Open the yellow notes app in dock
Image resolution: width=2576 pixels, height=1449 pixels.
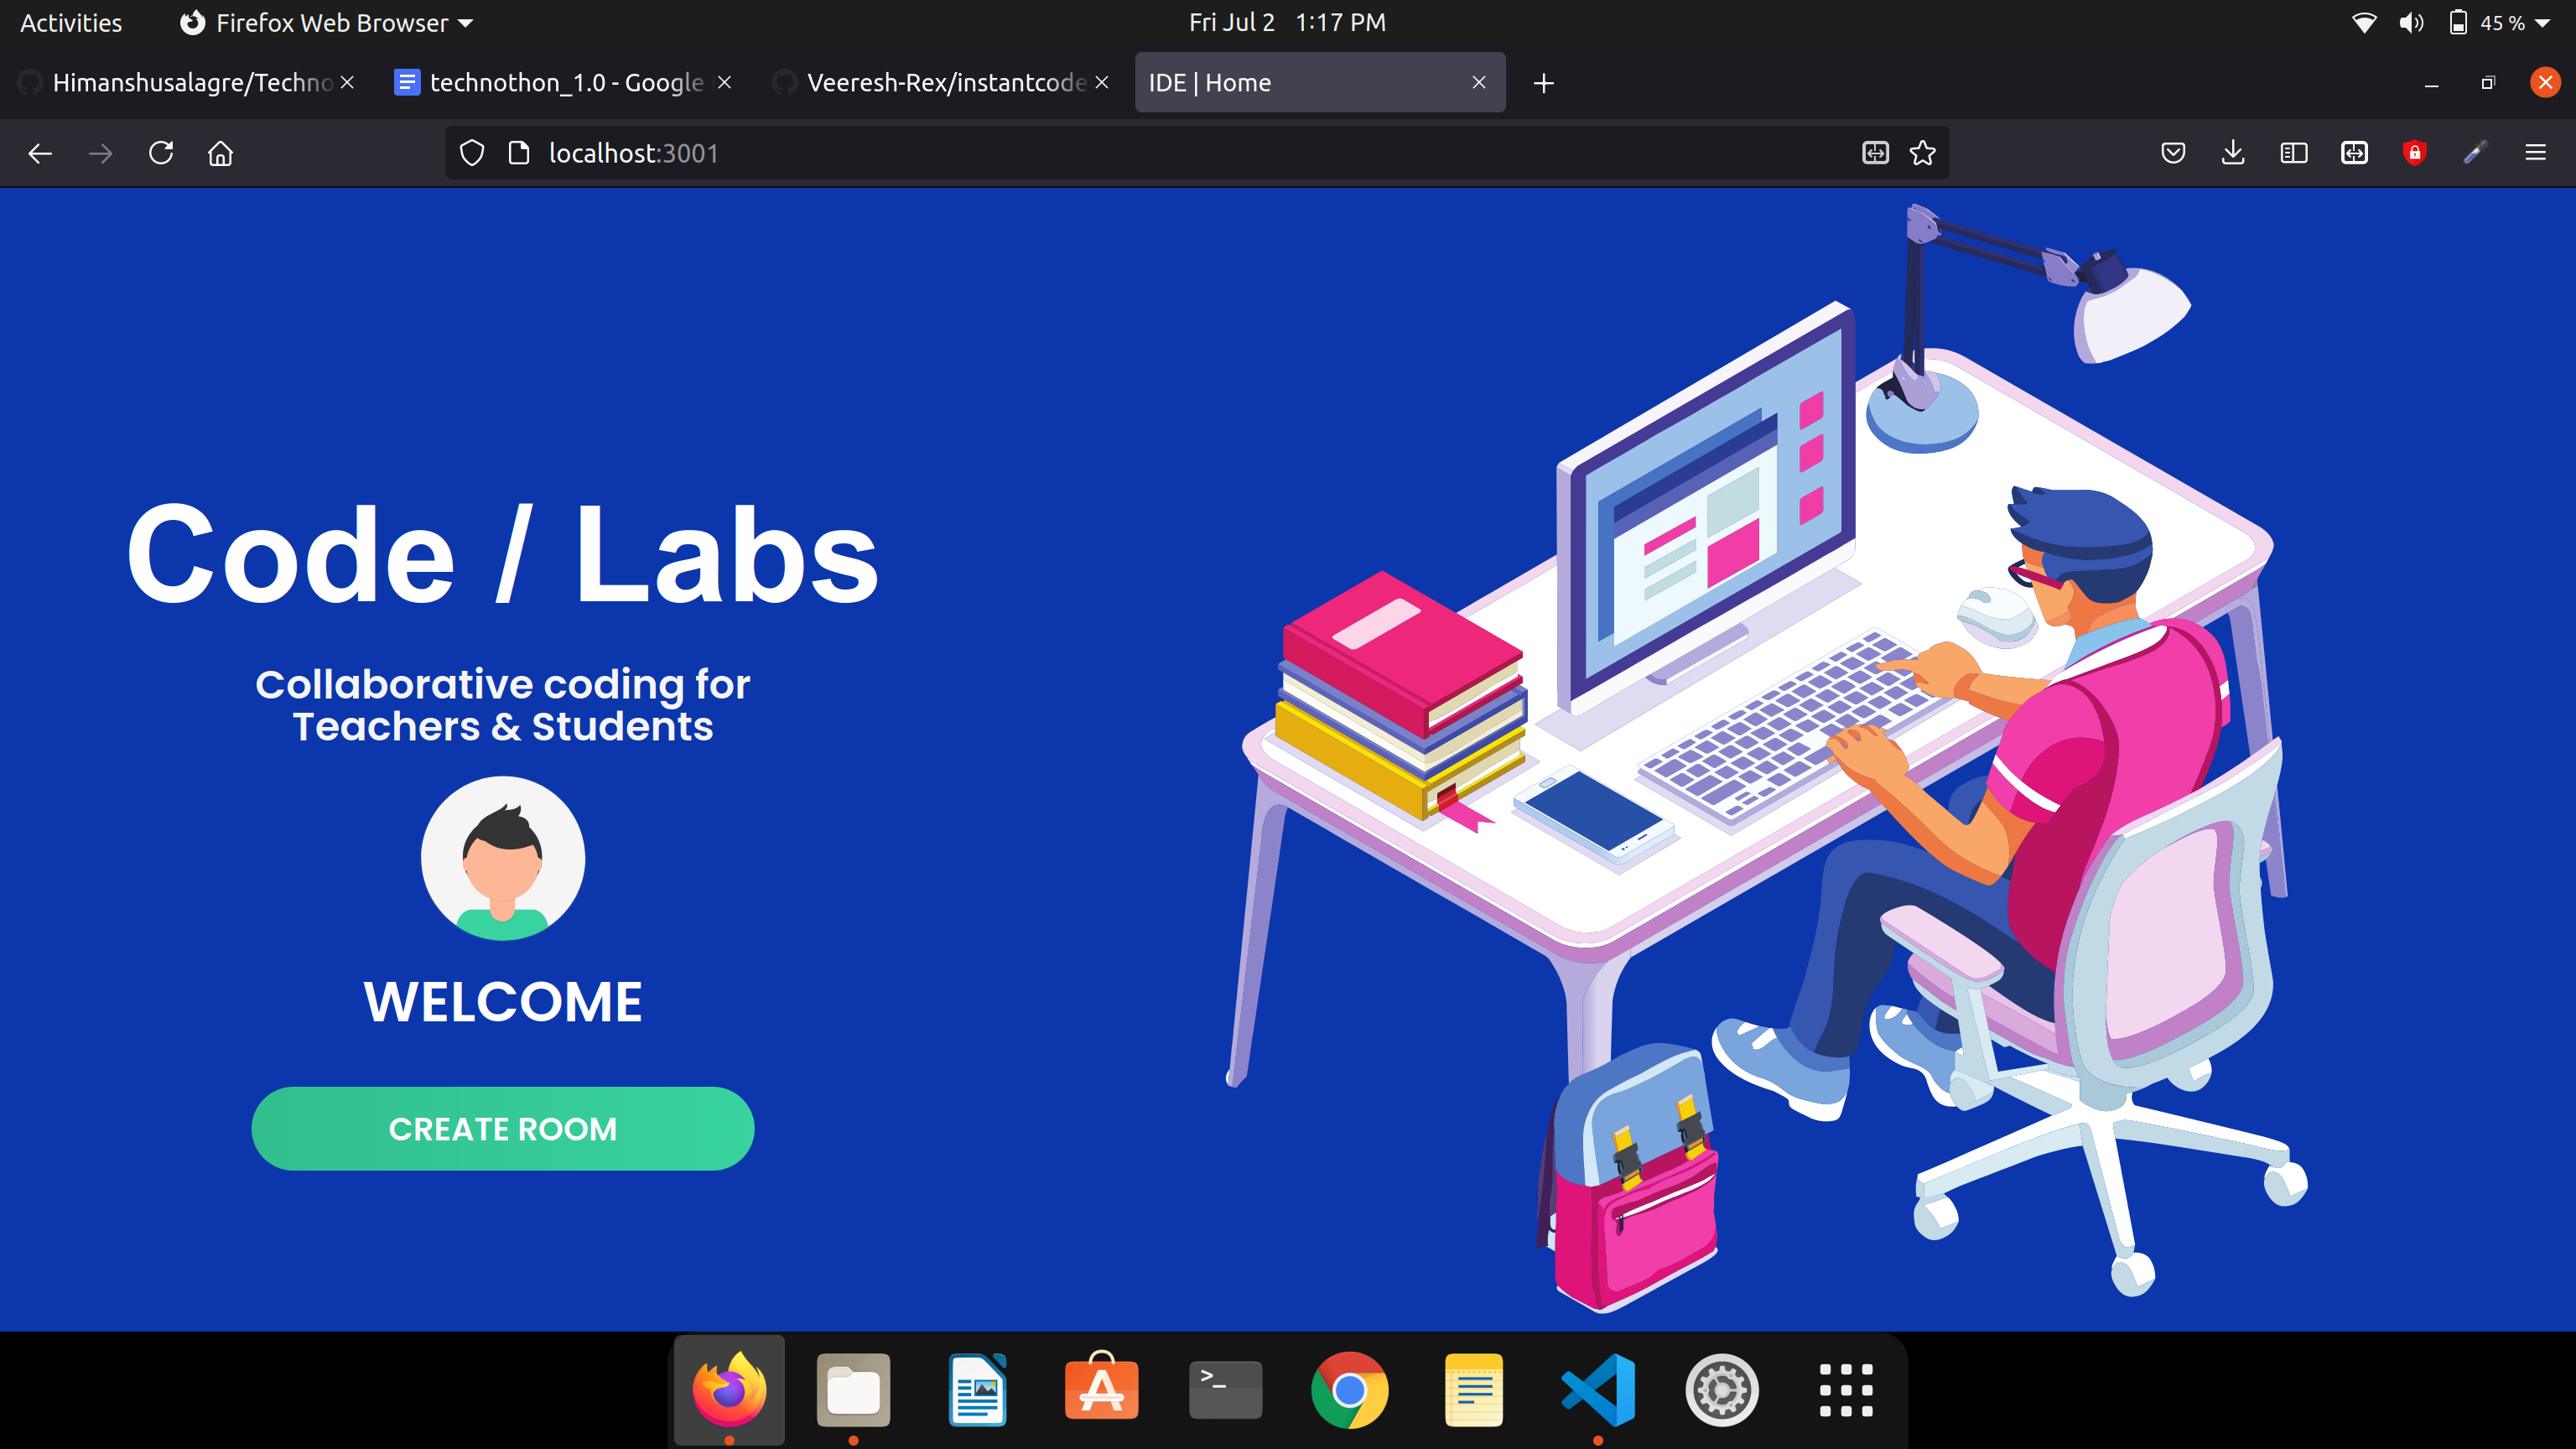tap(1473, 1389)
